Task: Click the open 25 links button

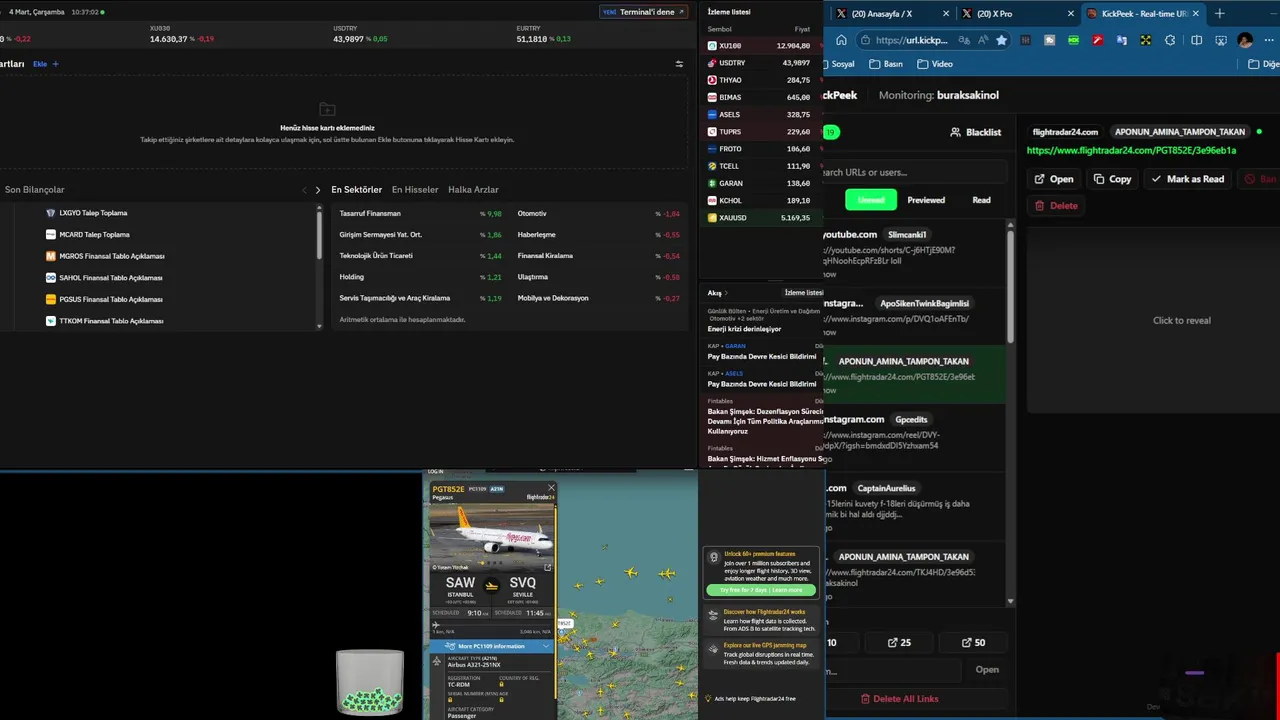Action: [x=899, y=643]
